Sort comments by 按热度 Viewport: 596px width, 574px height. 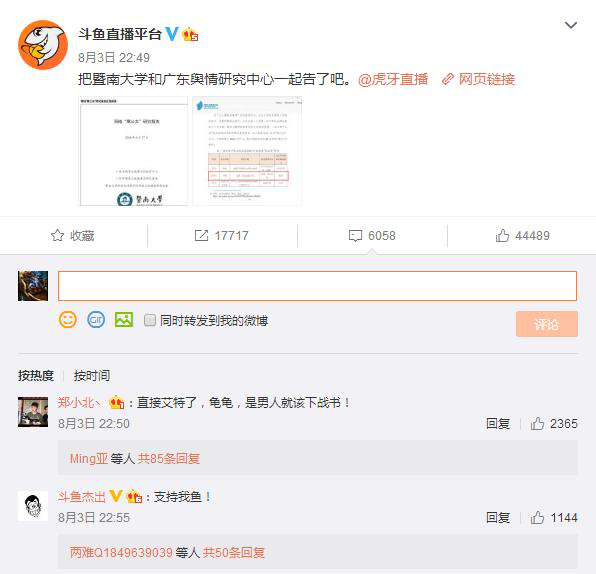[36, 376]
